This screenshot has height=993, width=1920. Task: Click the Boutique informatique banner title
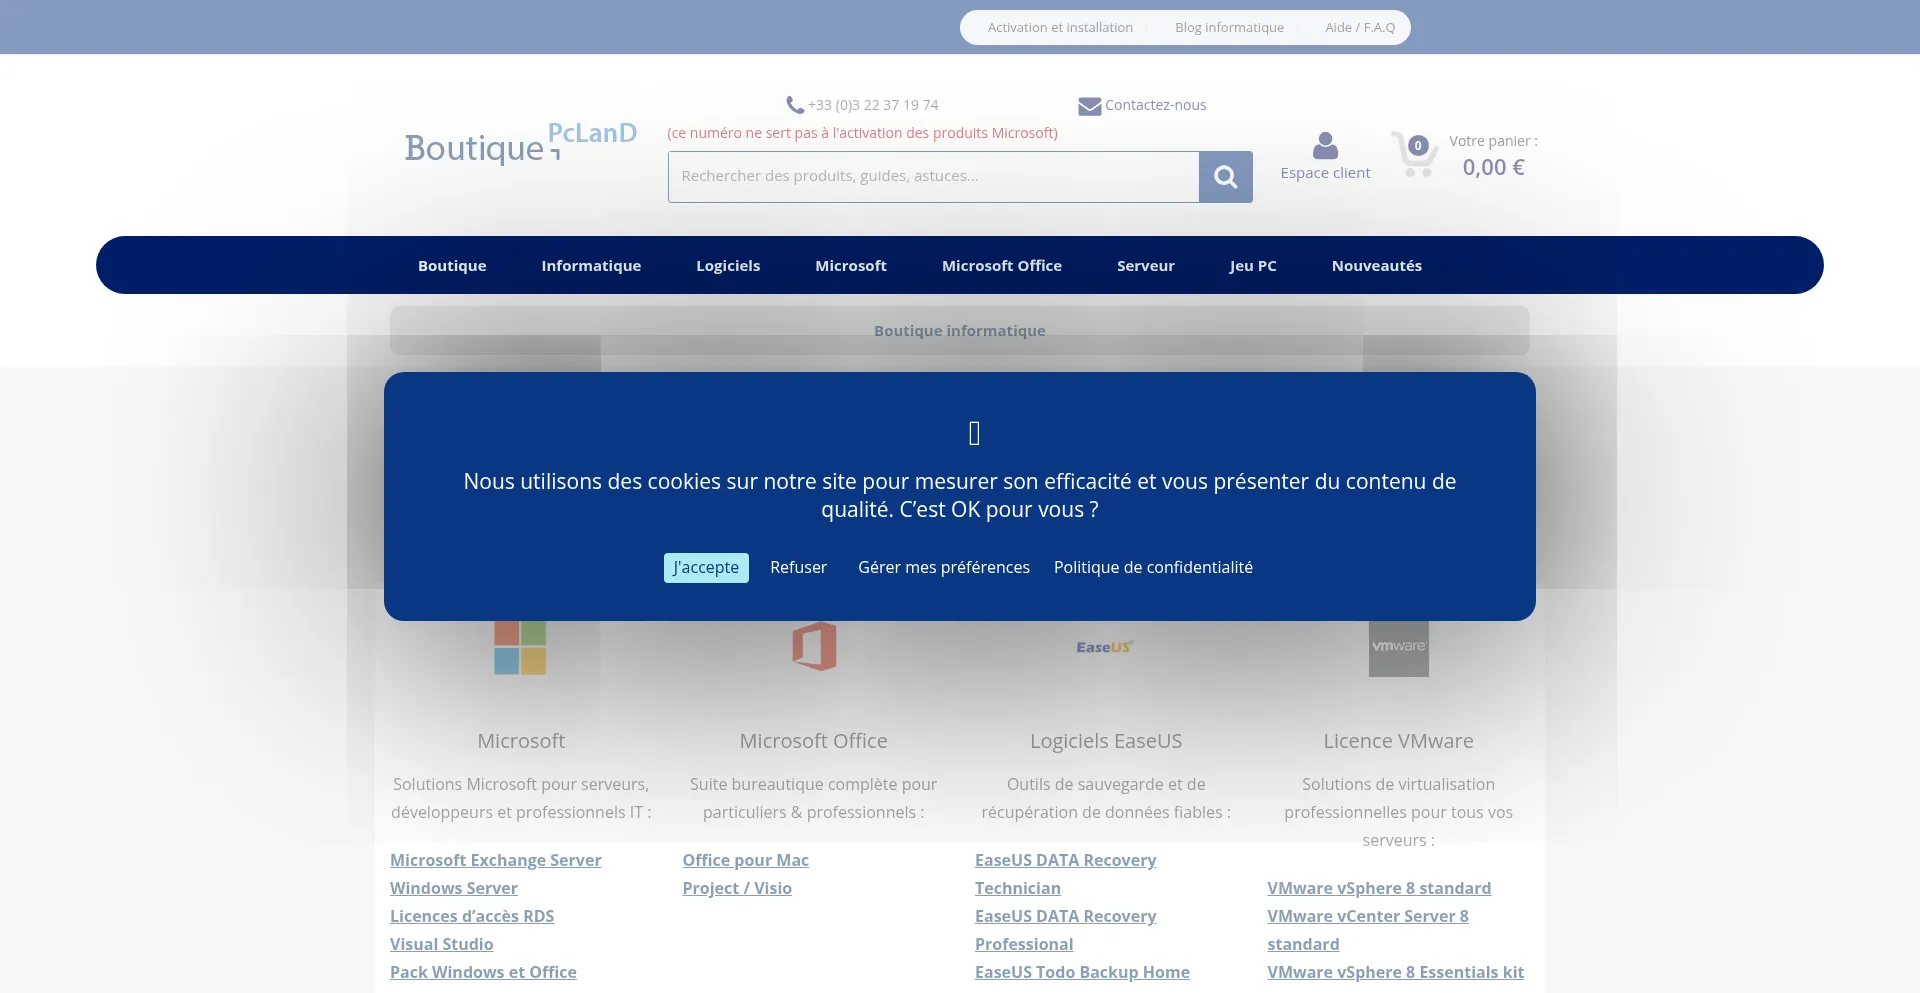click(x=960, y=331)
